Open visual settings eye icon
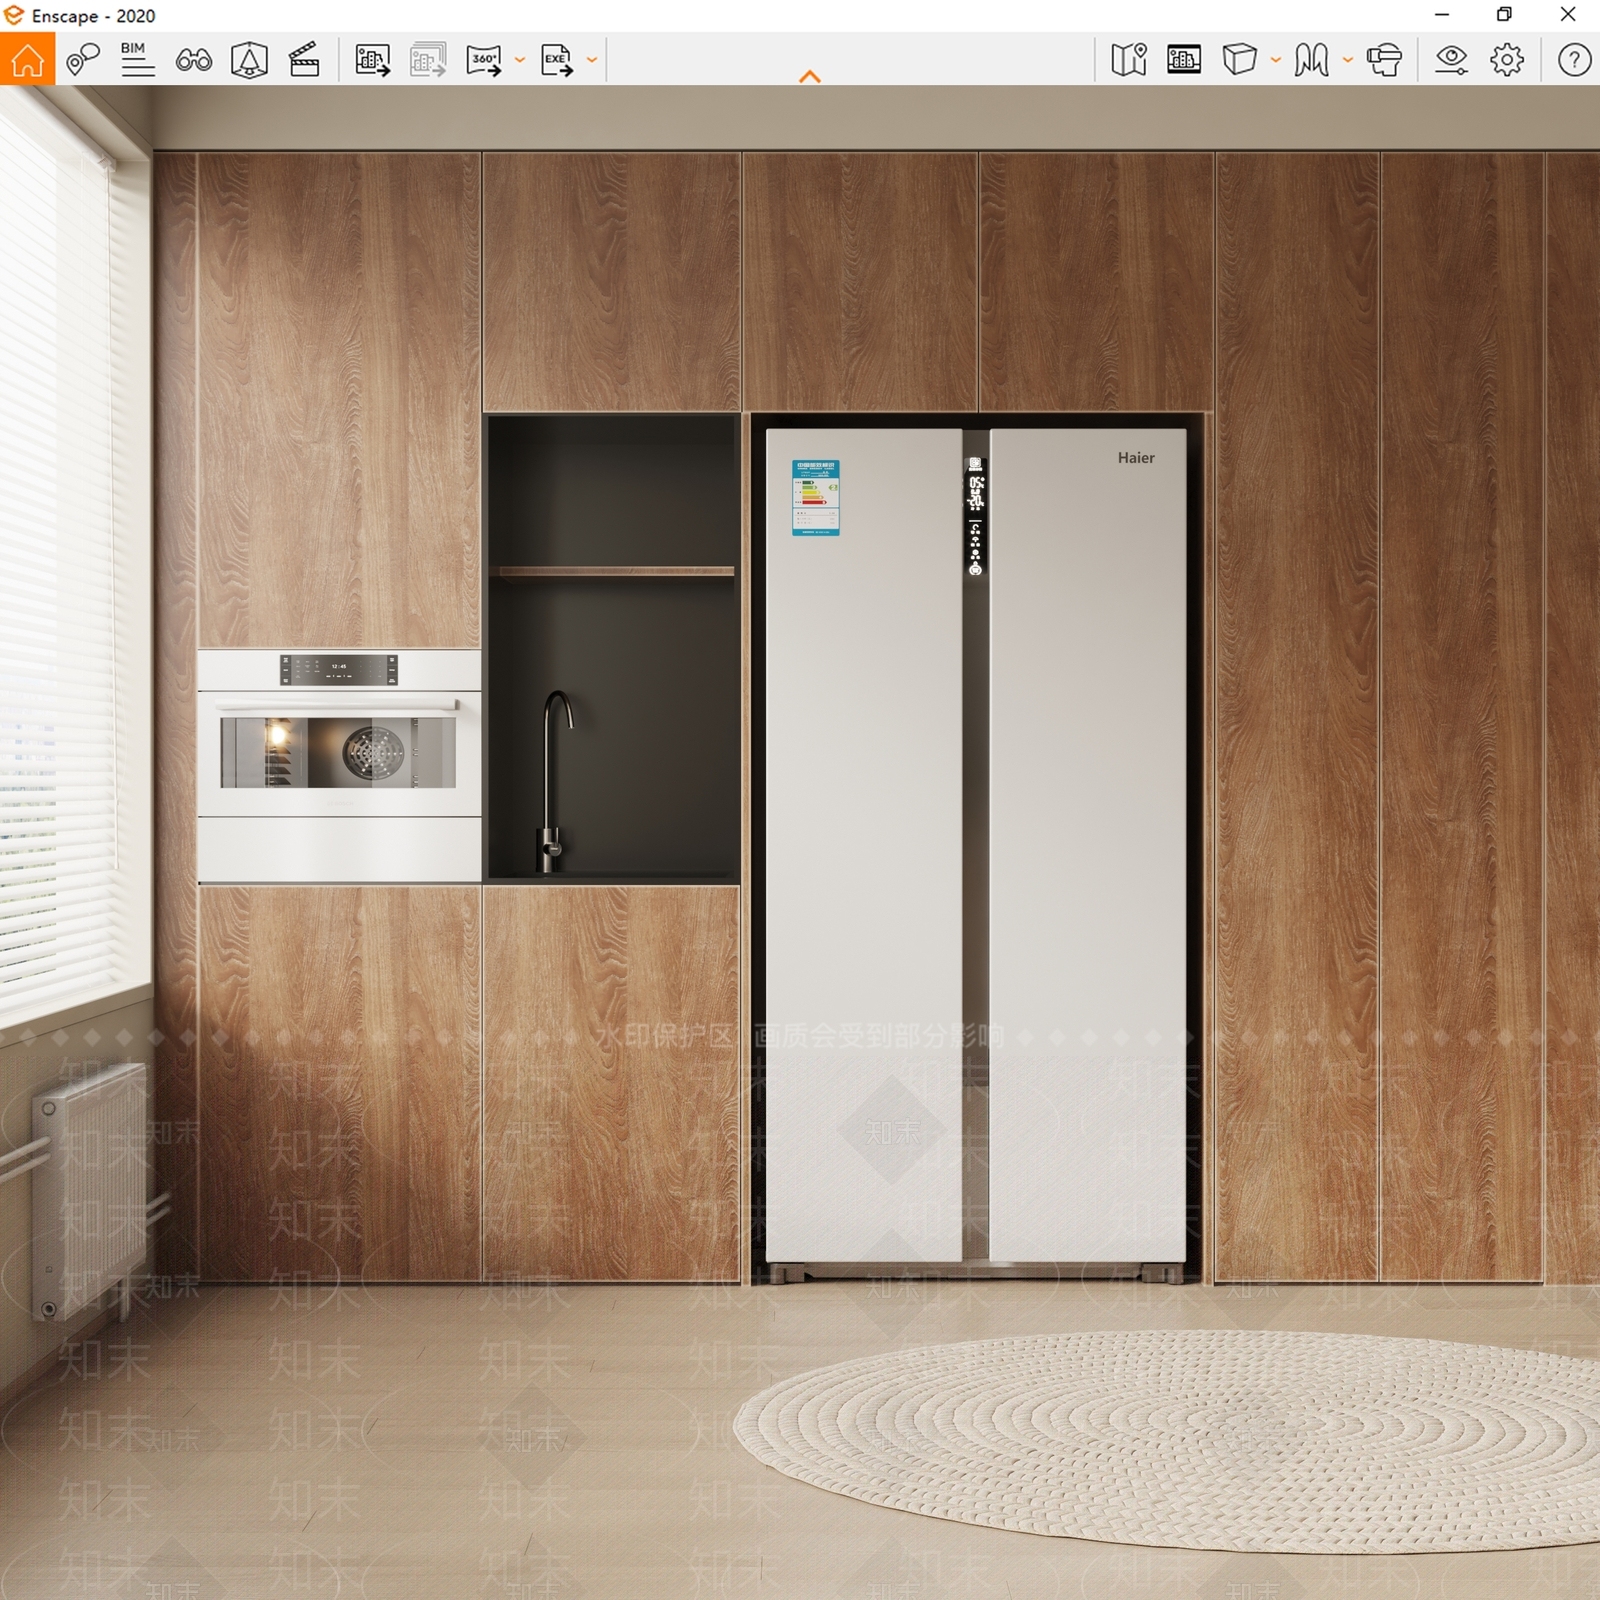This screenshot has width=1600, height=1600. point(1451,60)
